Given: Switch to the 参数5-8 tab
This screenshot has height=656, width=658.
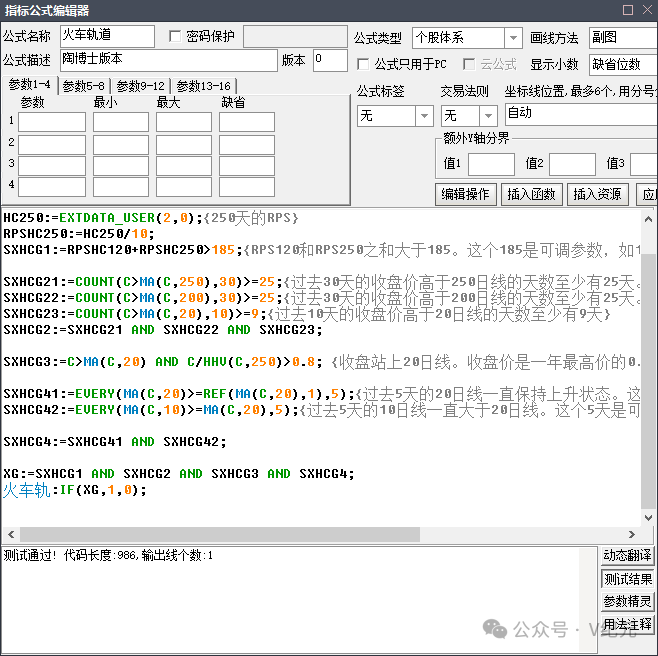Looking at the screenshot, I should click(x=84, y=86).
